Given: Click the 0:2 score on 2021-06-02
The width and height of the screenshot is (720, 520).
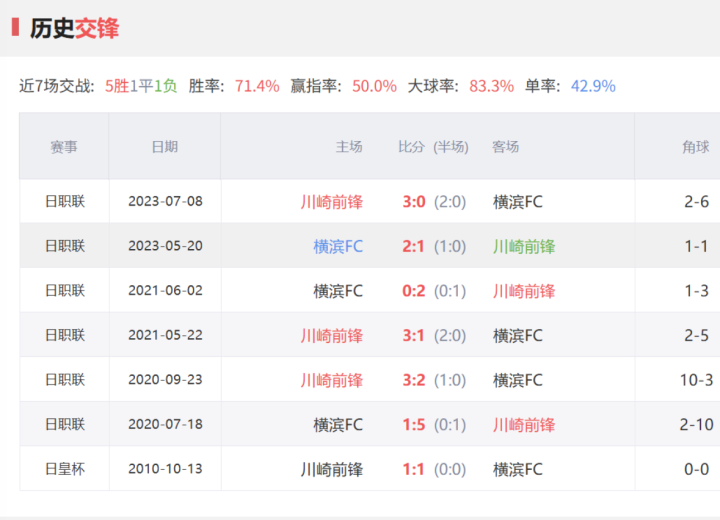Looking at the screenshot, I should coord(414,291).
